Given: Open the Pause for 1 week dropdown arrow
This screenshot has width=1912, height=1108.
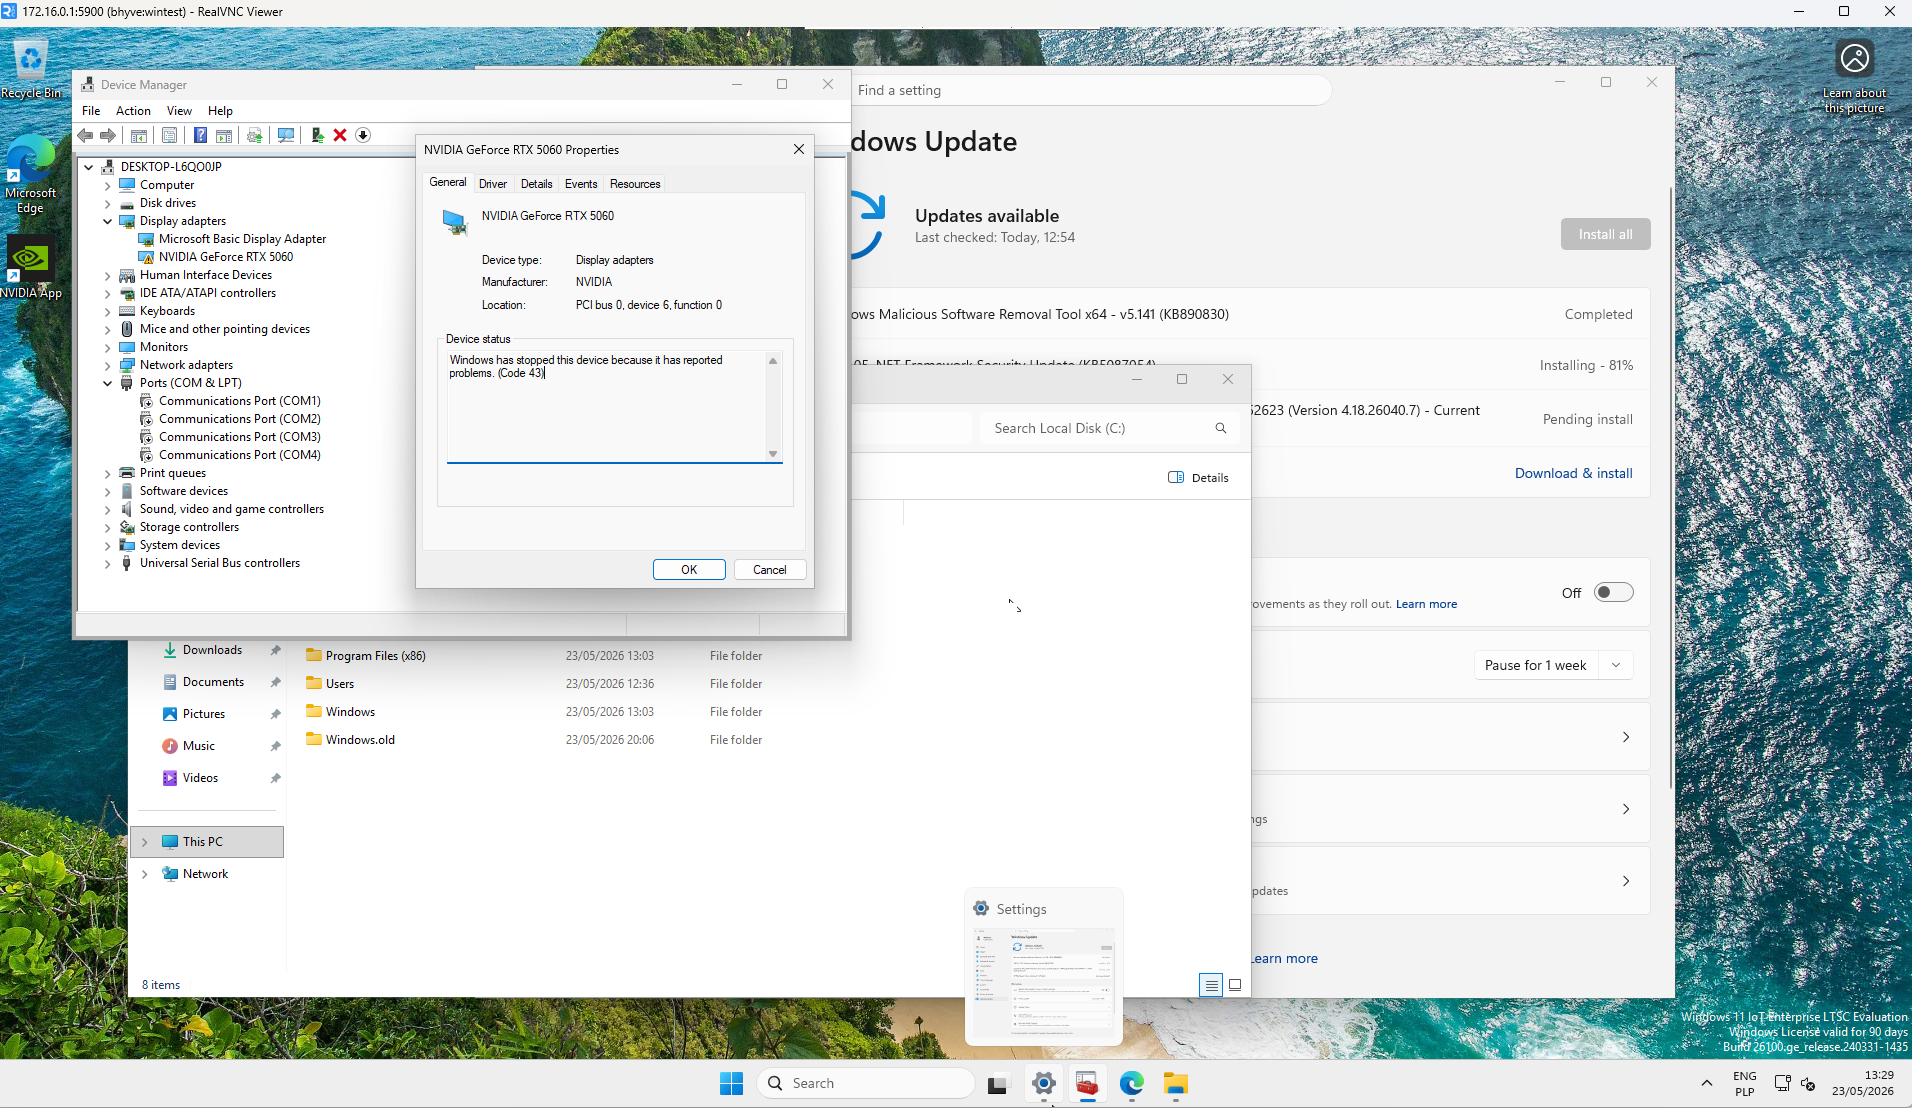Looking at the screenshot, I should tap(1616, 665).
